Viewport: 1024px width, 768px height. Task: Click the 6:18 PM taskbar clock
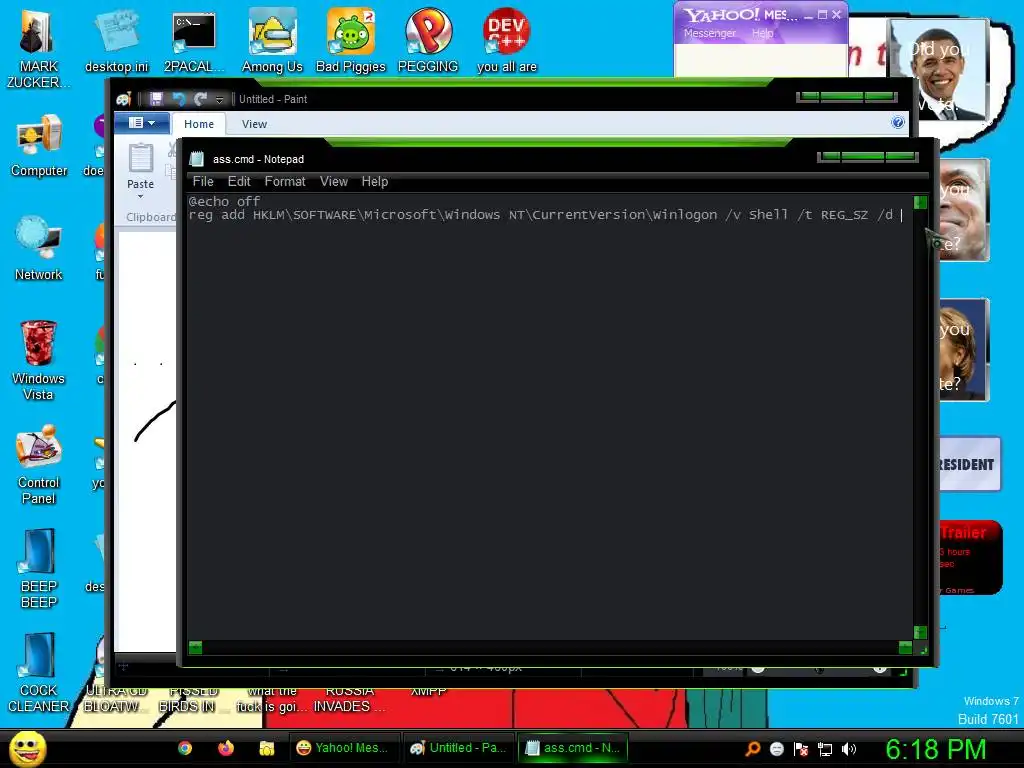point(935,748)
